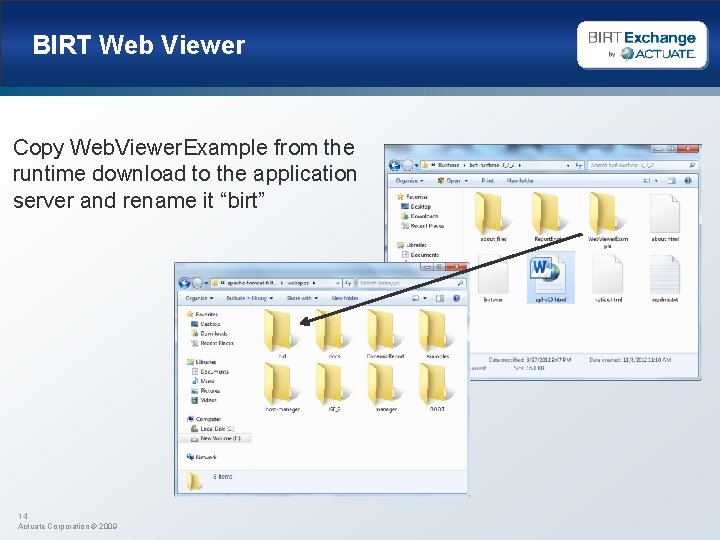Go back in the birt-runtime window
This screenshot has width=720, height=540.
click(395, 165)
